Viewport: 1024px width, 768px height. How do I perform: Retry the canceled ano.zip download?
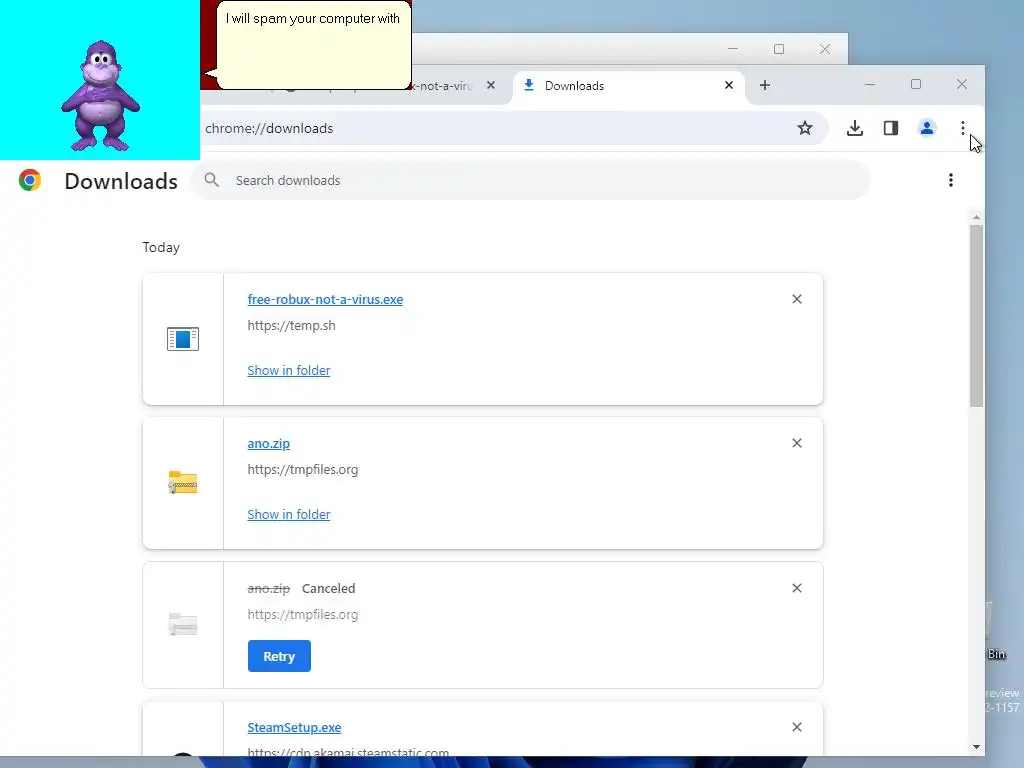(x=279, y=656)
